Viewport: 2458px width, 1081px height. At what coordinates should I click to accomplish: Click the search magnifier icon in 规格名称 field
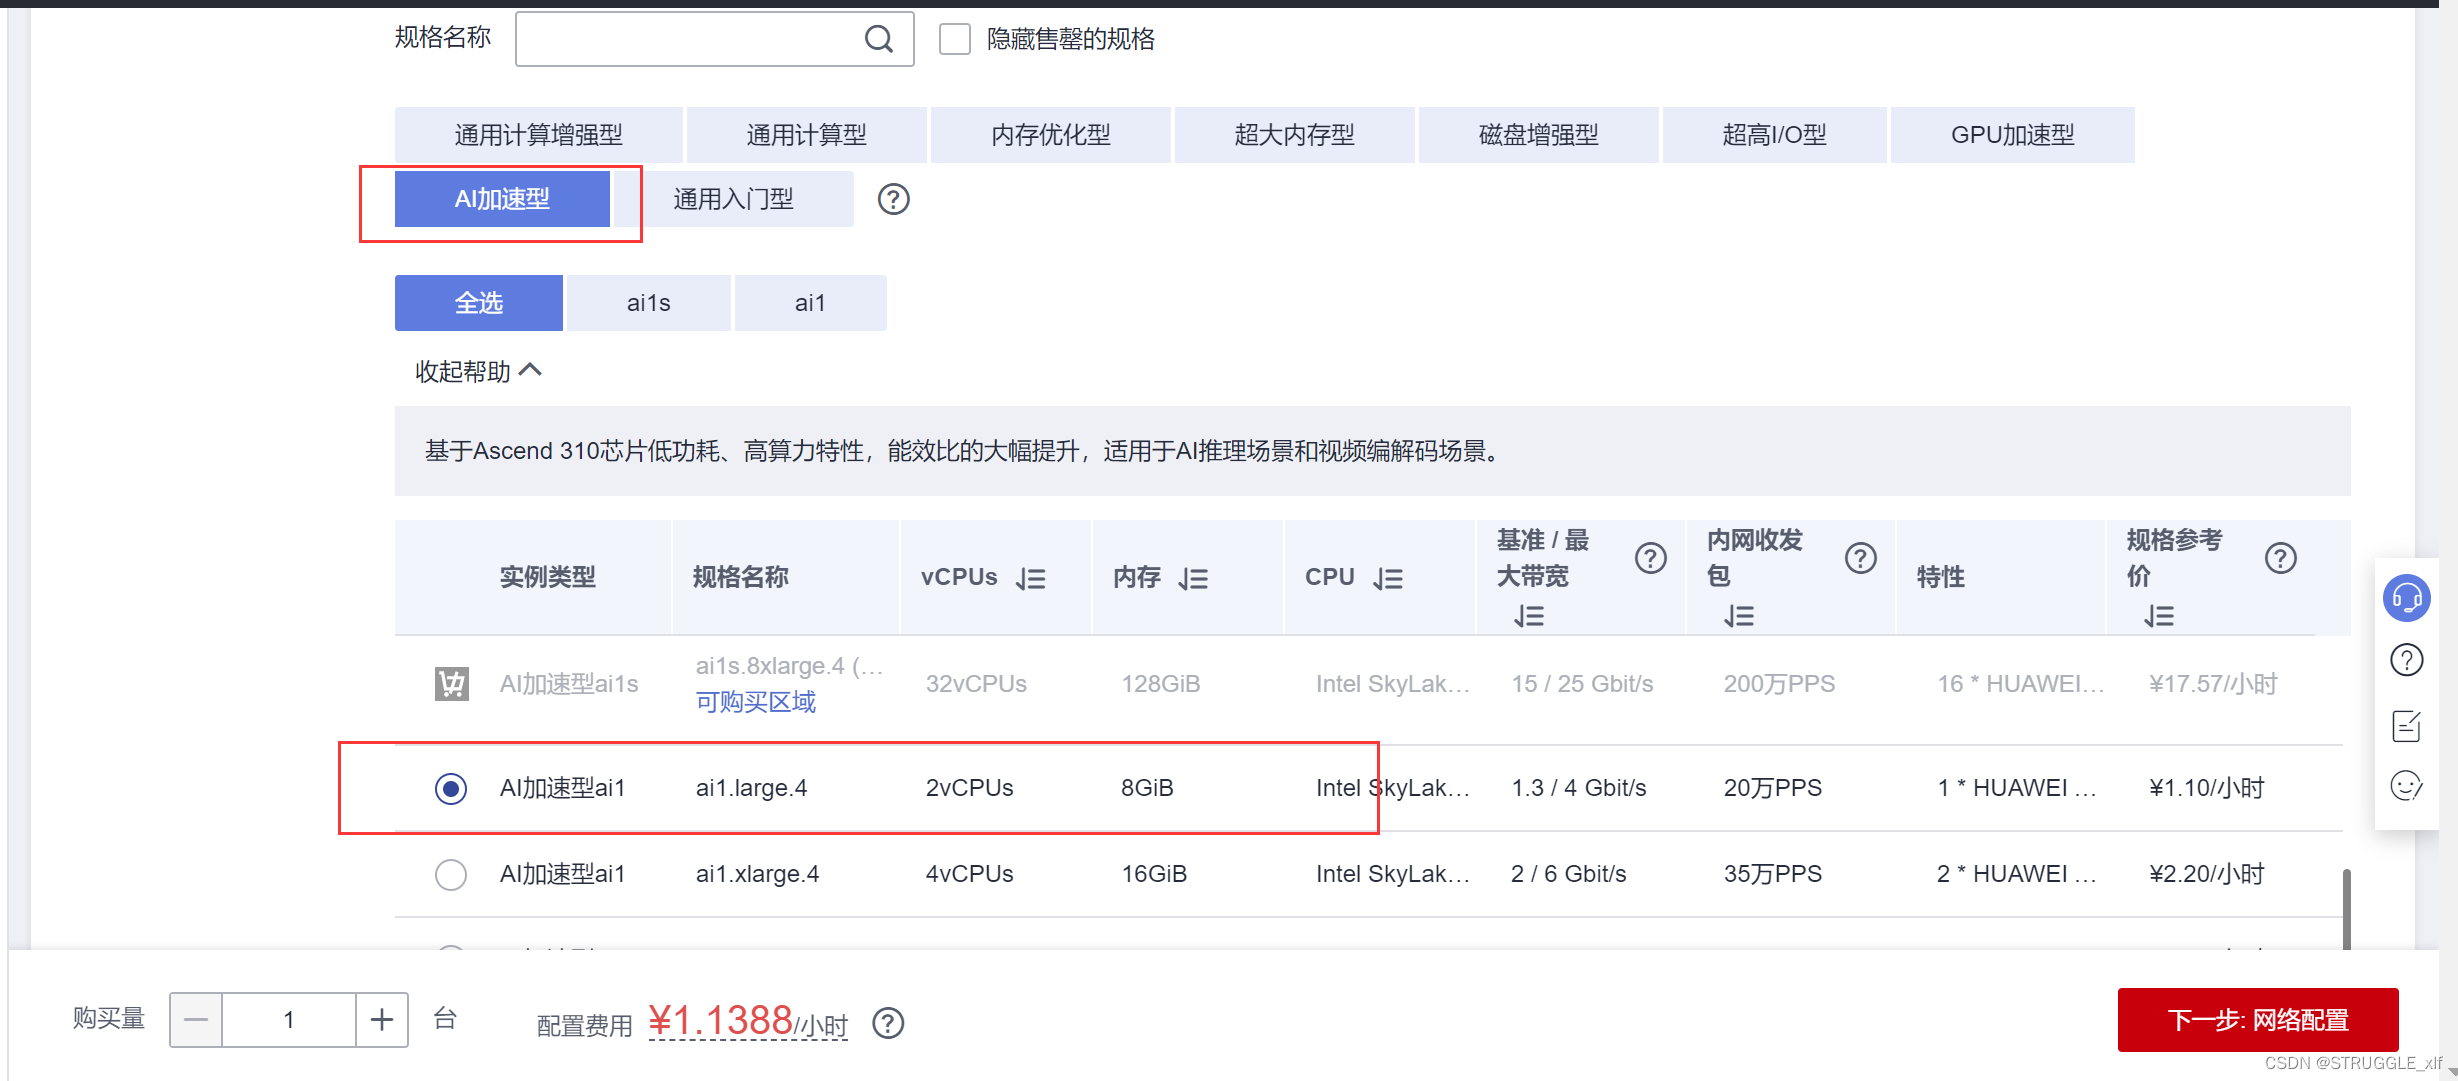click(x=878, y=39)
